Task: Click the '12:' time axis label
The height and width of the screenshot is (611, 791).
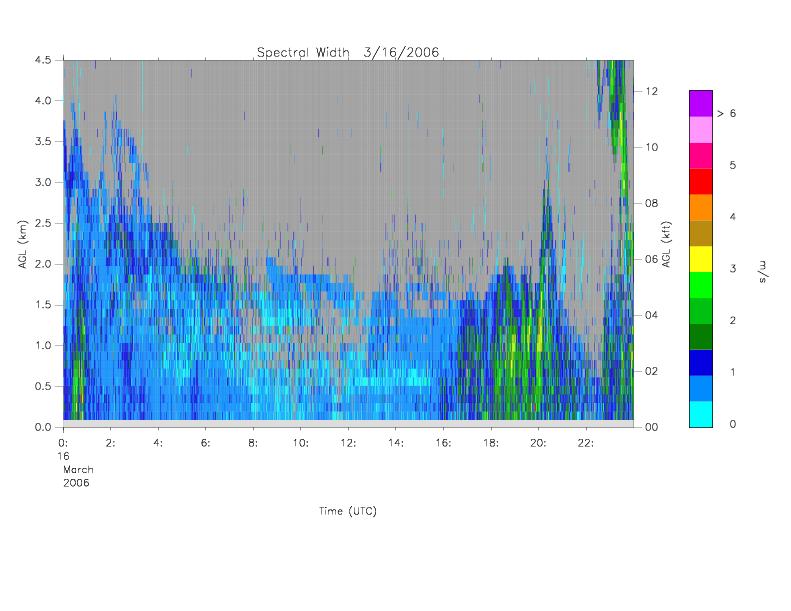Action: point(348,443)
